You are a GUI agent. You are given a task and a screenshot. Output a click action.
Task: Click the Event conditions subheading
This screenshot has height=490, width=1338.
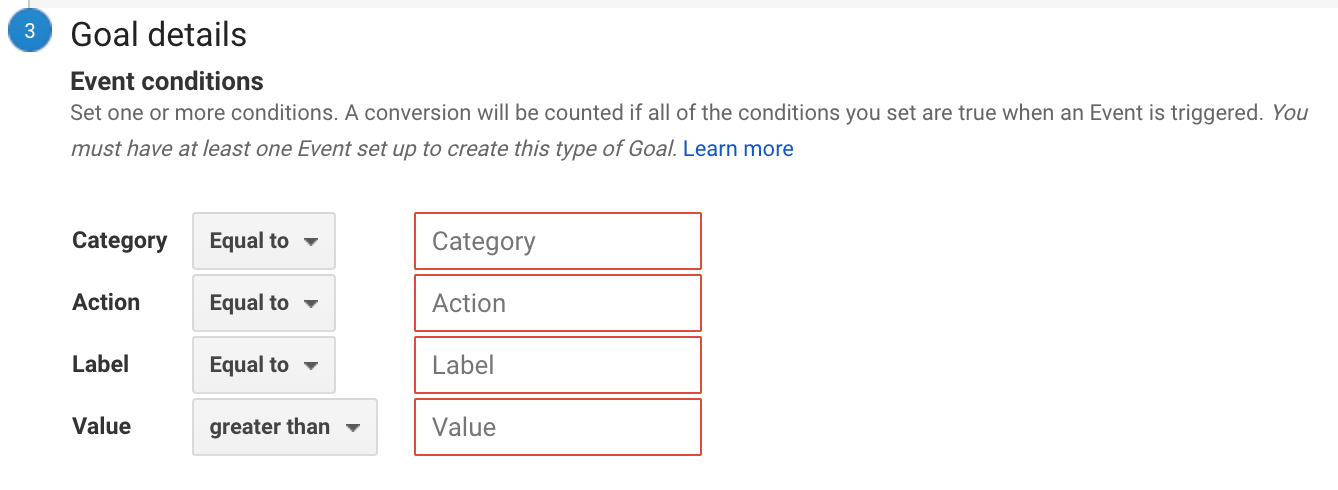(x=167, y=81)
